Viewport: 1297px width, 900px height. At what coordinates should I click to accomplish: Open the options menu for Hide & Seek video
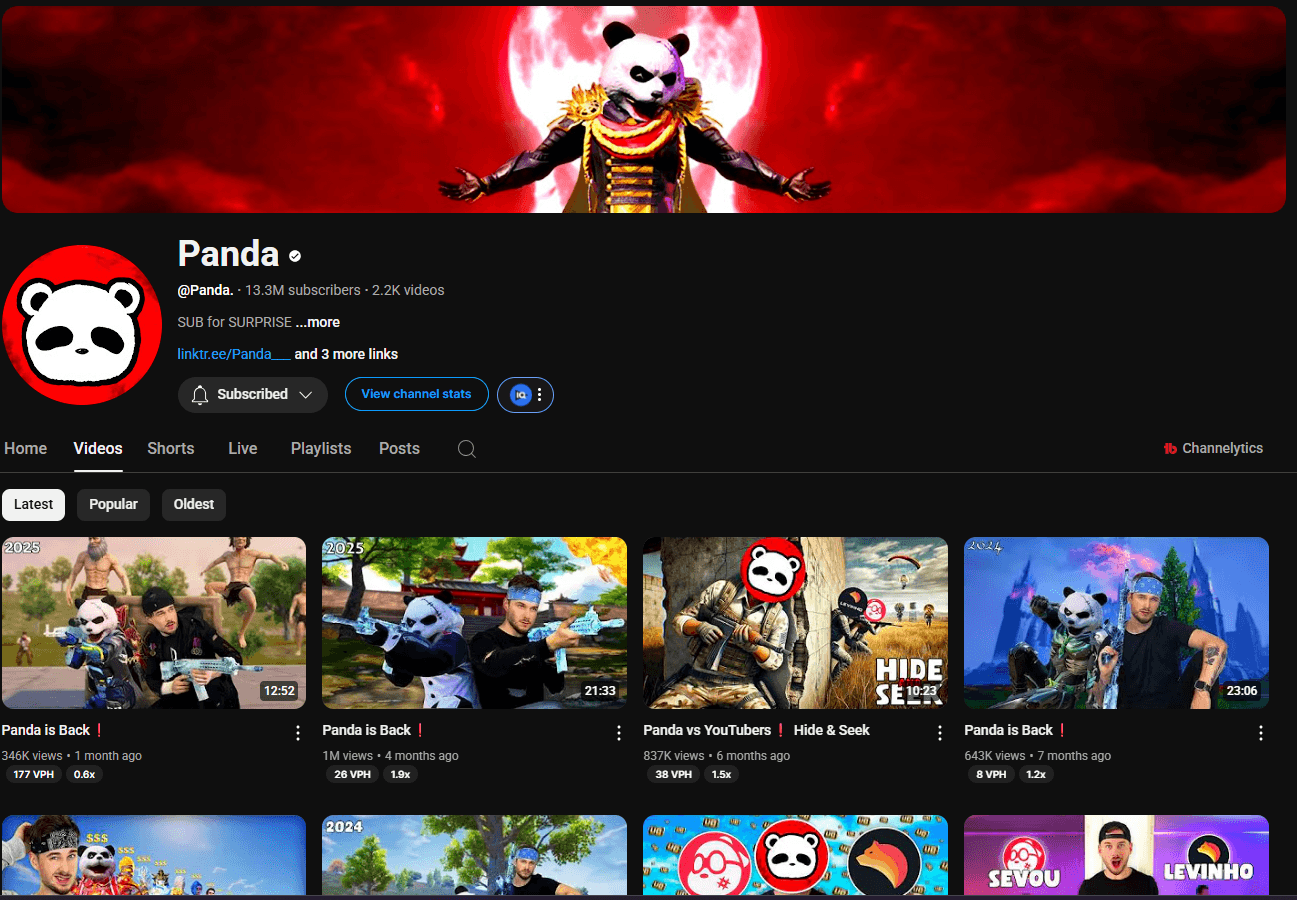tap(940, 733)
